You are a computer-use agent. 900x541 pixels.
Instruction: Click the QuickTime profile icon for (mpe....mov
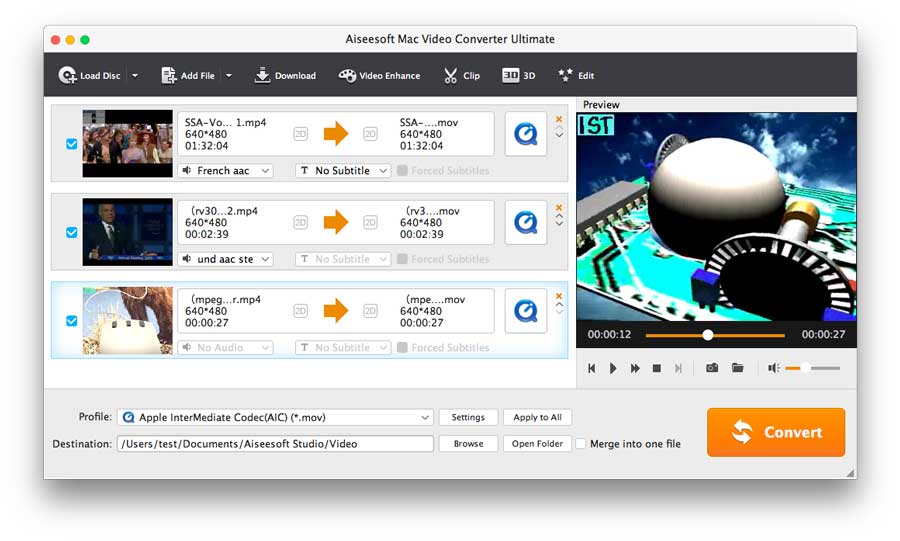(526, 310)
